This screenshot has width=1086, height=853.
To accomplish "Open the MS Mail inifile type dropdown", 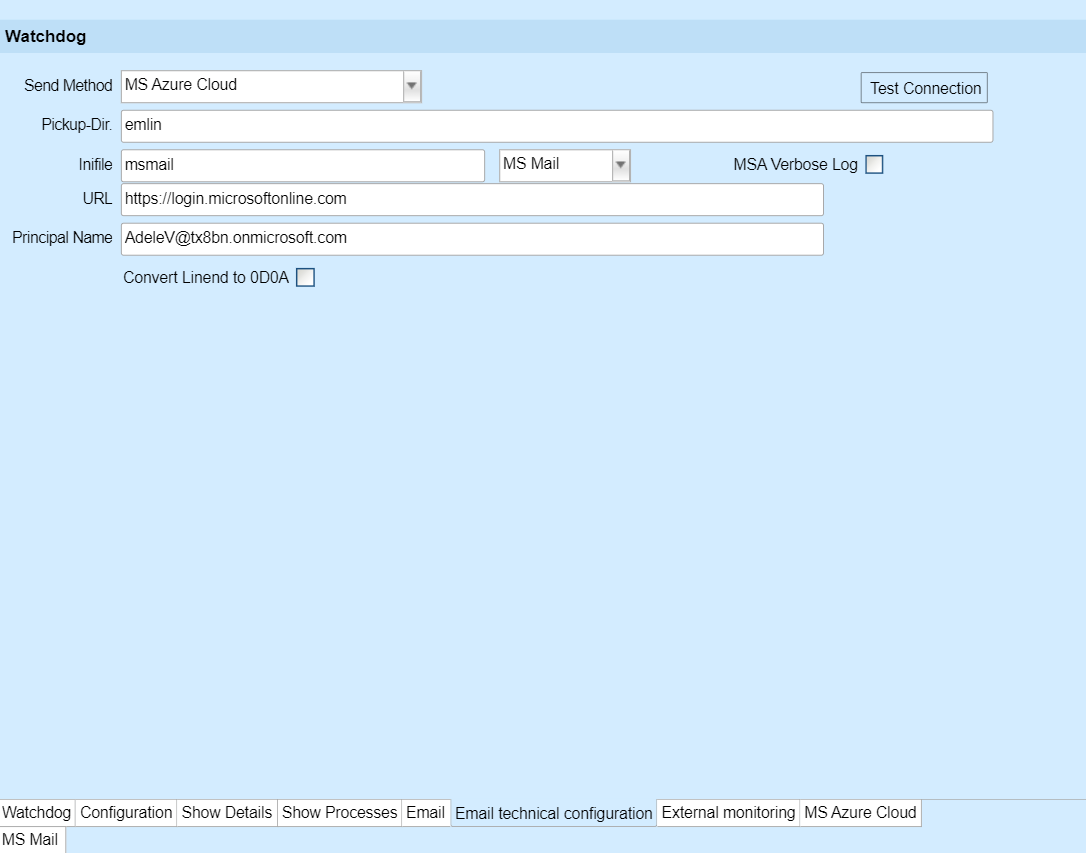I will pyautogui.click(x=564, y=165).
